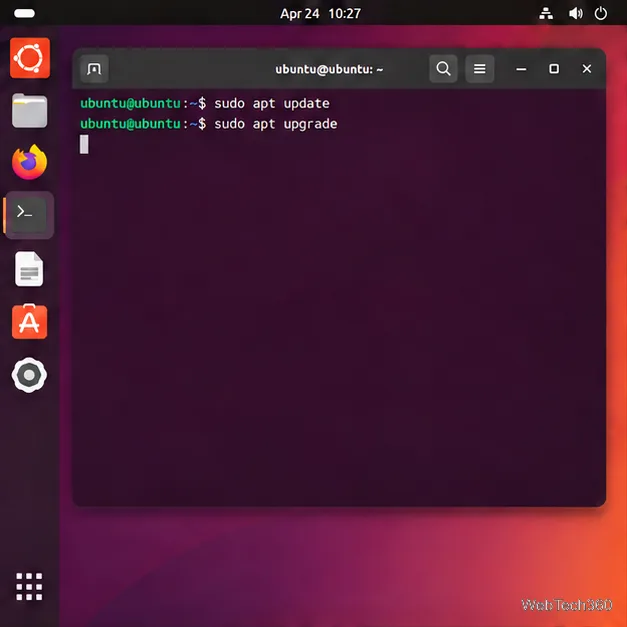Show Applications grid
This screenshot has height=627, width=627.
tap(29, 587)
